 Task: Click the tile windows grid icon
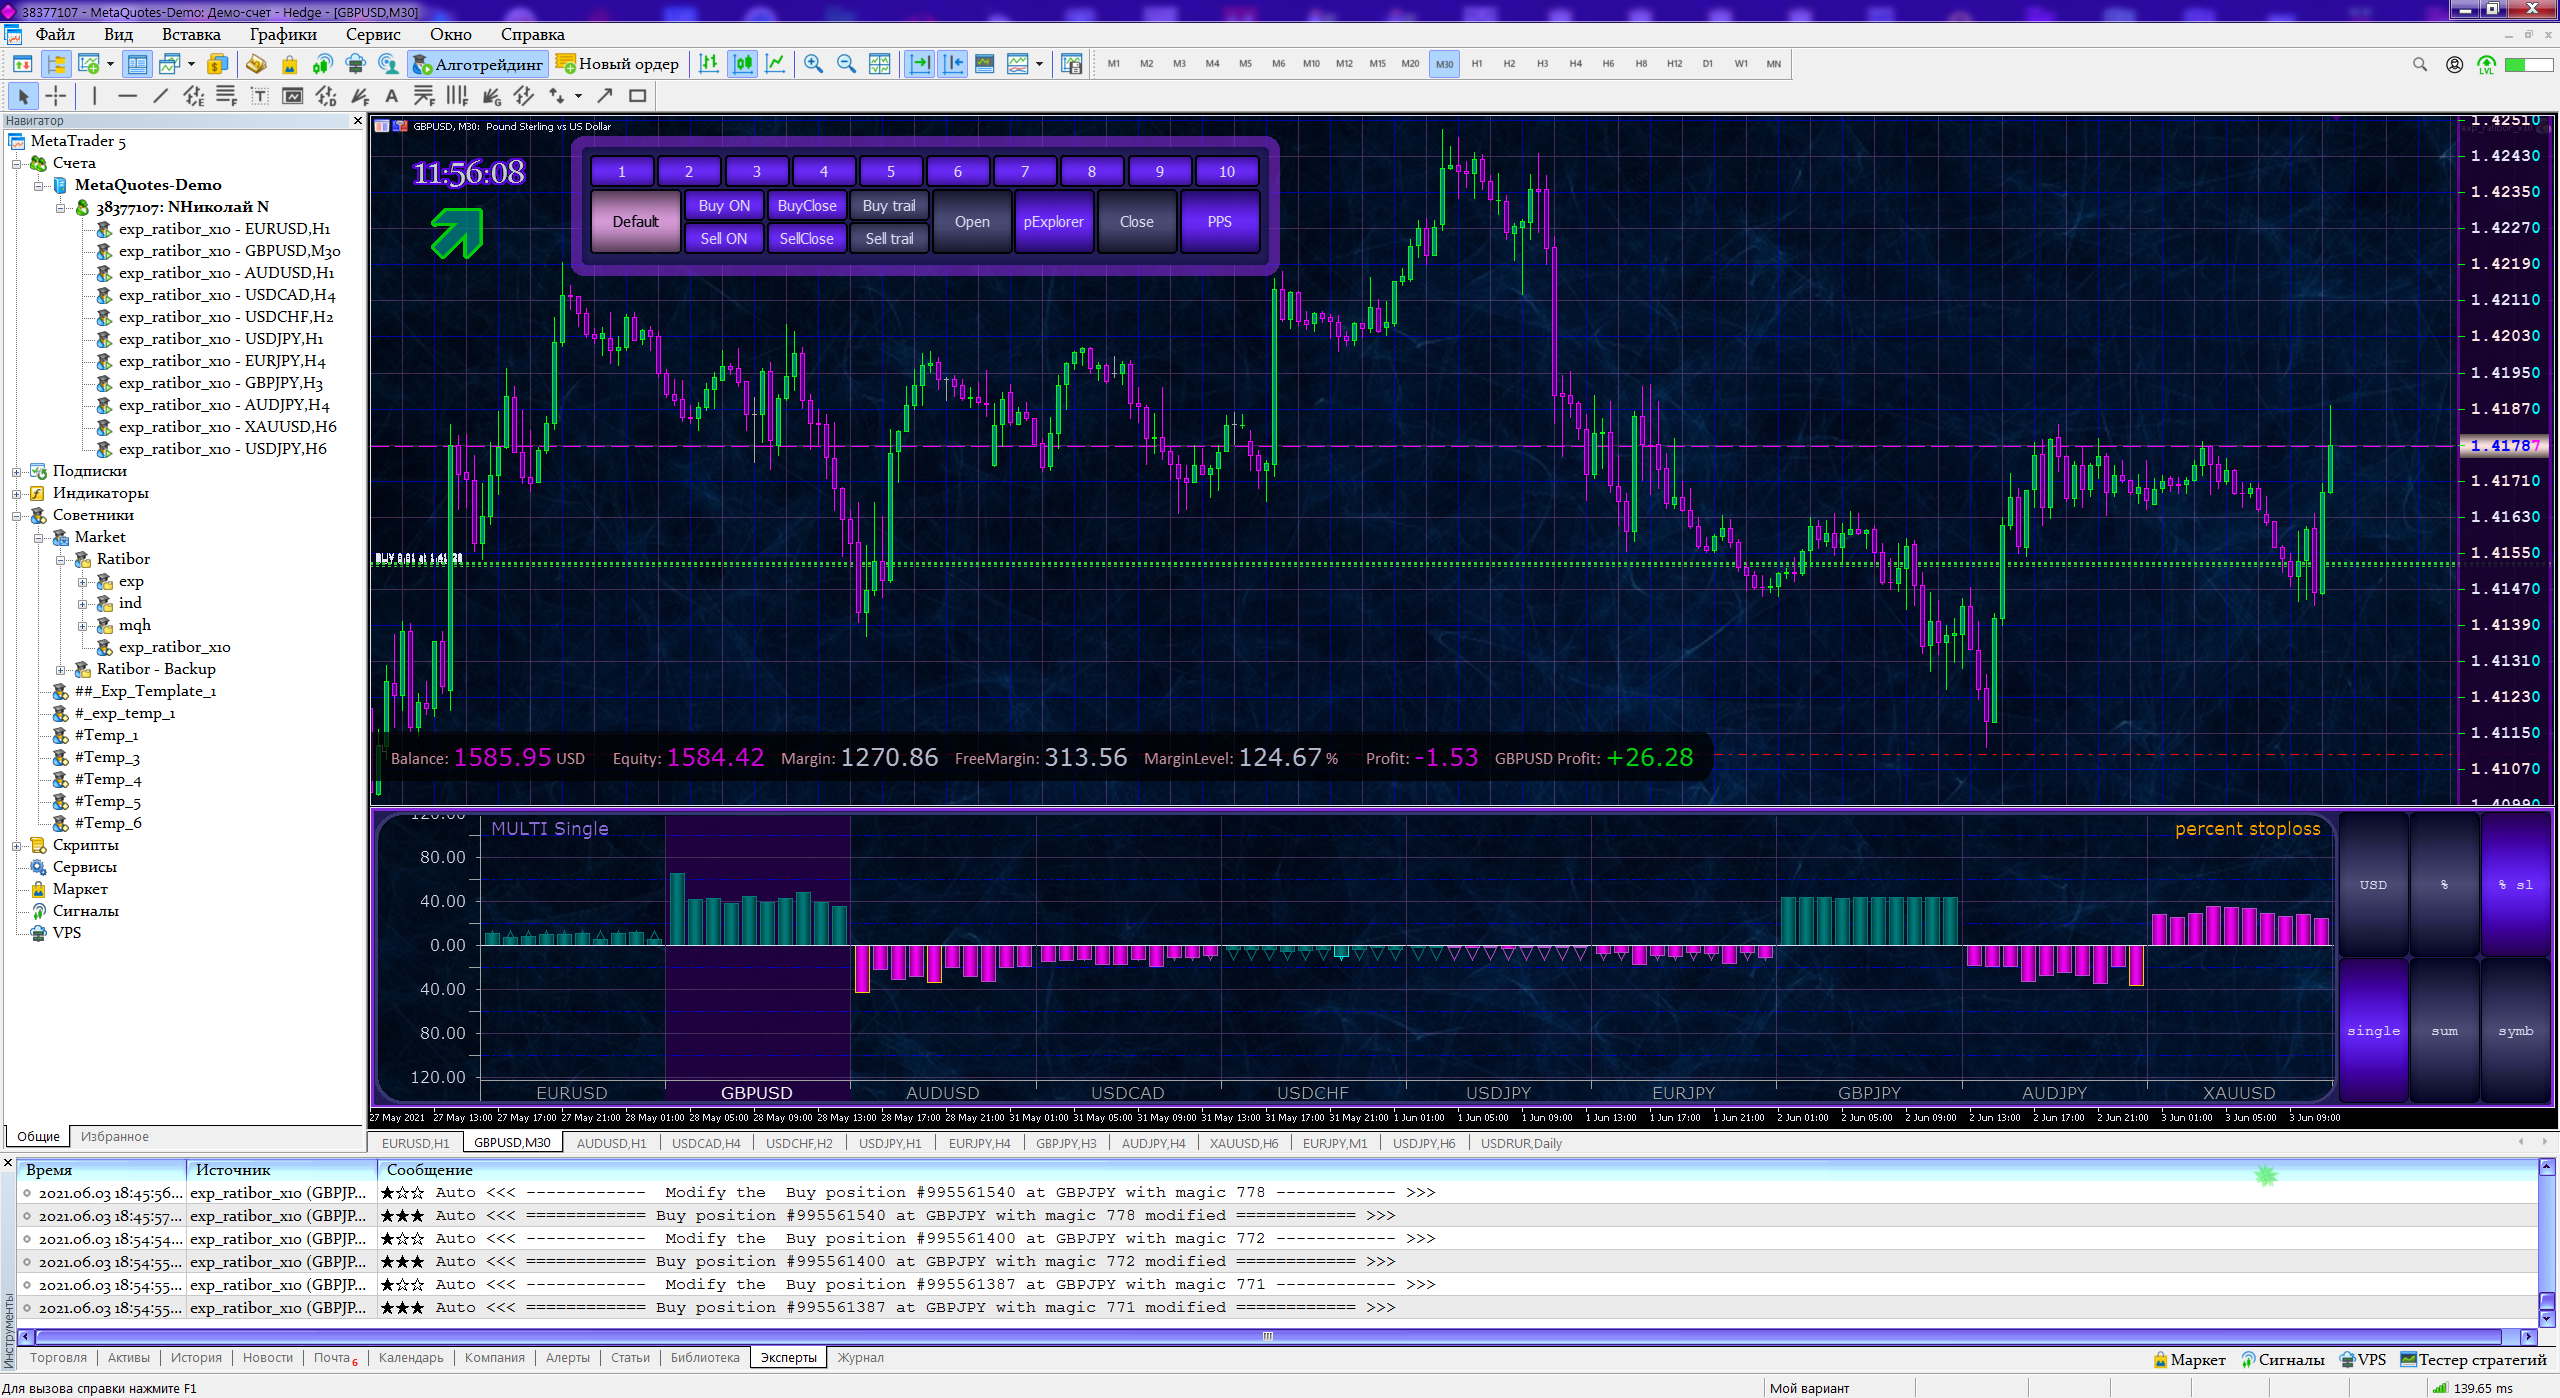[x=879, y=64]
